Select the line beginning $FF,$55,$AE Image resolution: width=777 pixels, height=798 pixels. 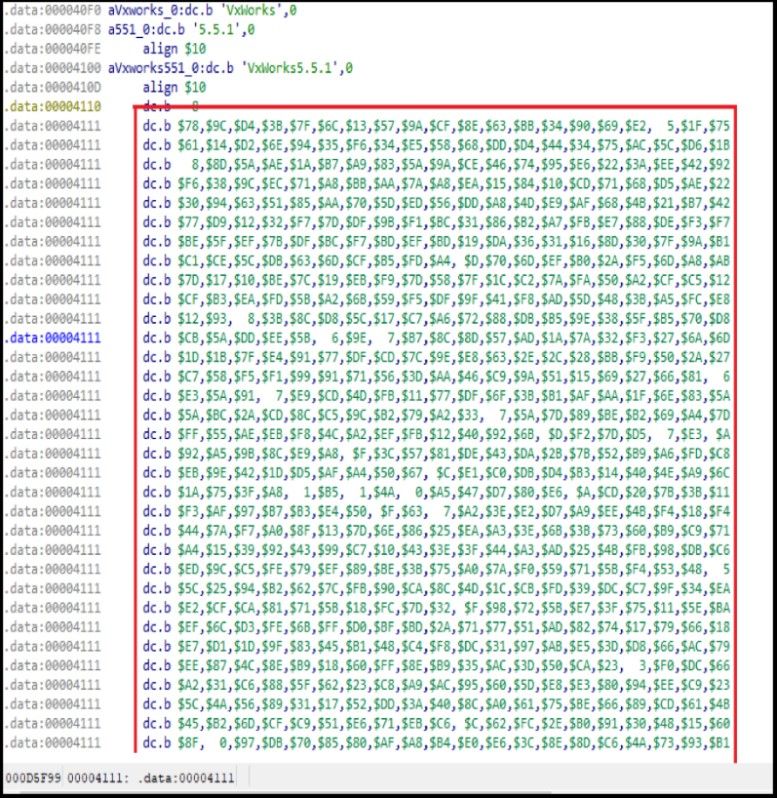(x=436, y=434)
